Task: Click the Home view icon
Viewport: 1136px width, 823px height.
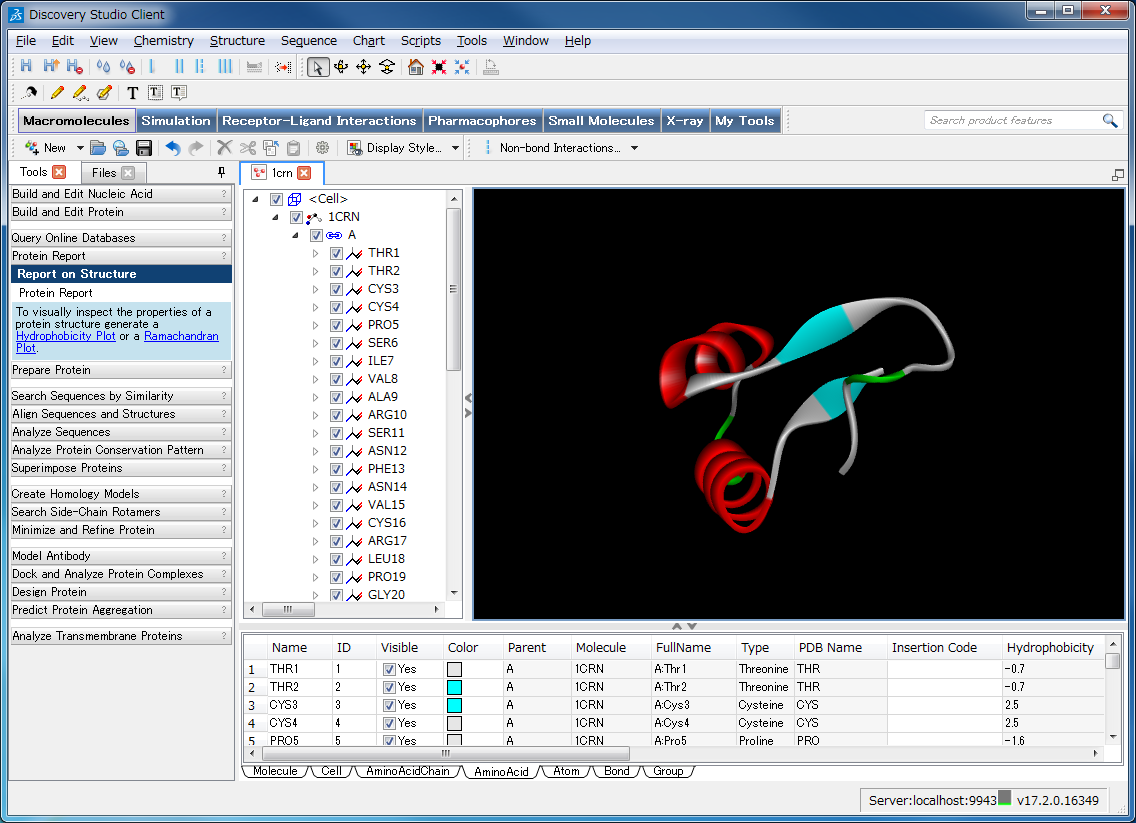Action: (416, 67)
